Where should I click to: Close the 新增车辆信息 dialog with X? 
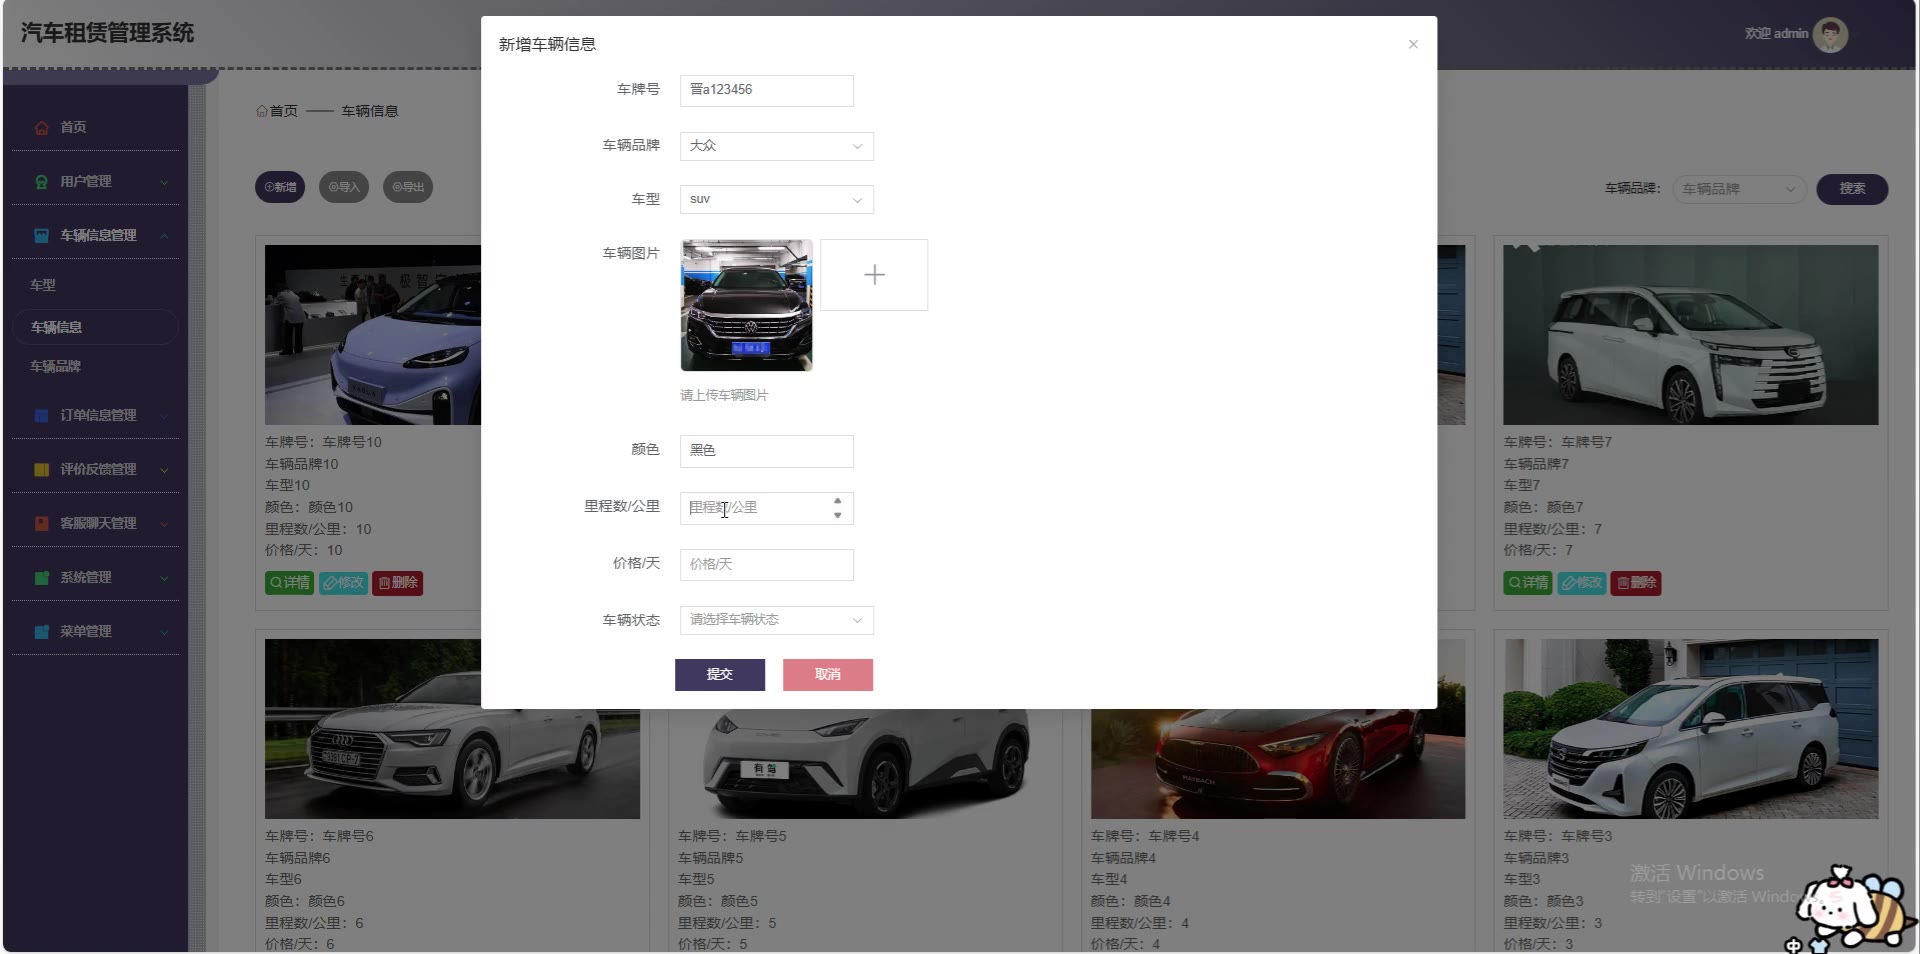(1413, 44)
